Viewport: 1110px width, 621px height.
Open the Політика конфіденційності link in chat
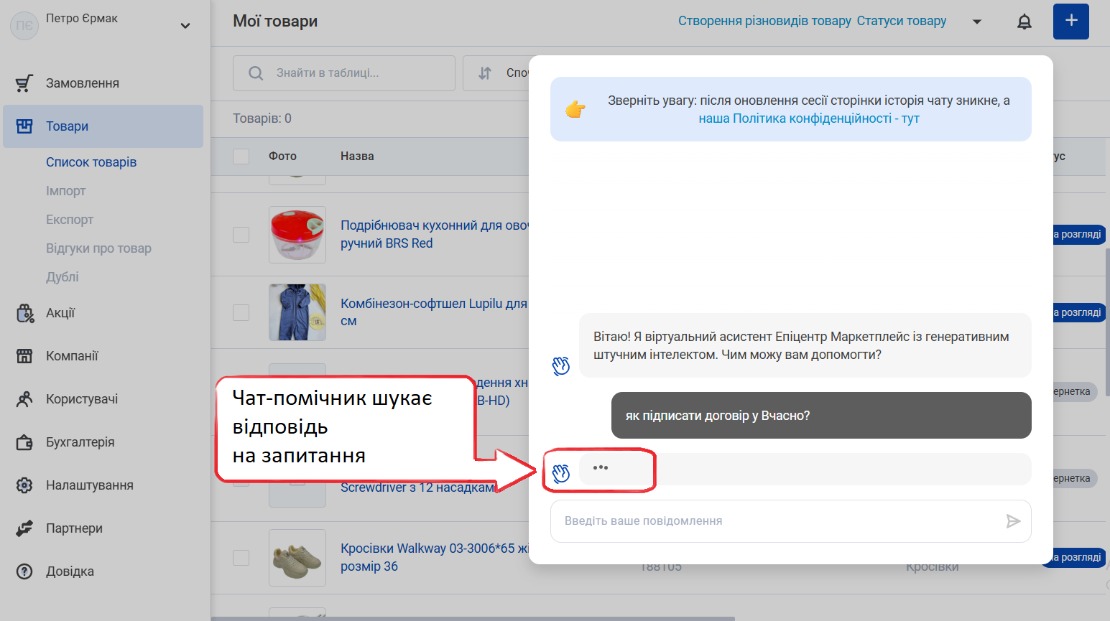pyautogui.click(x=809, y=119)
